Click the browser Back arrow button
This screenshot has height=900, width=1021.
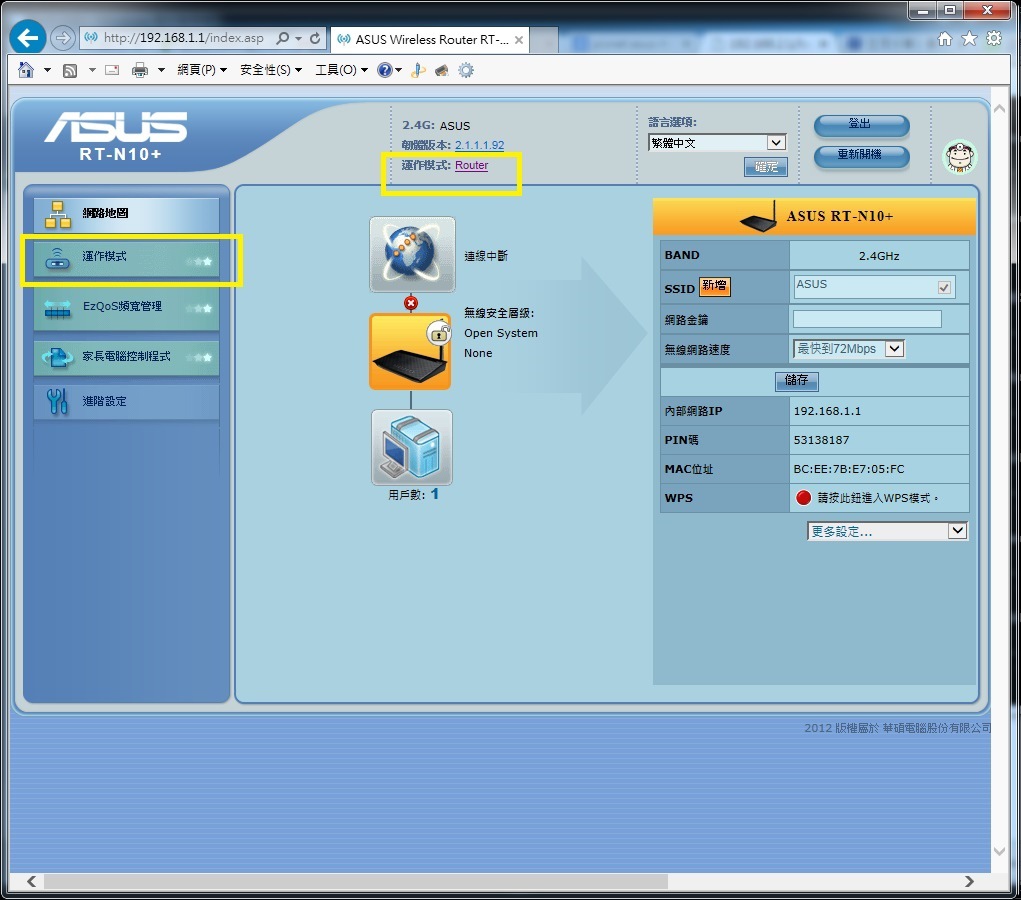click(x=27, y=38)
